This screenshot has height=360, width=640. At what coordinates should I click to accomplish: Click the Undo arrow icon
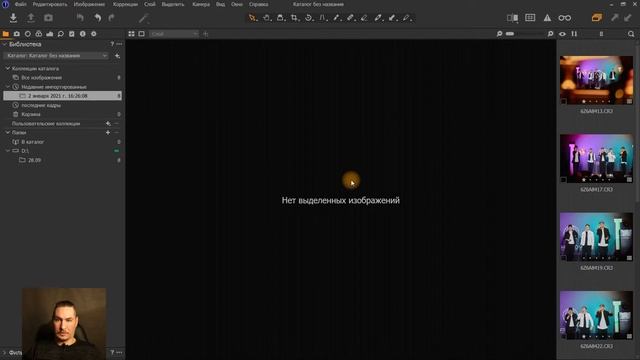pos(97,18)
